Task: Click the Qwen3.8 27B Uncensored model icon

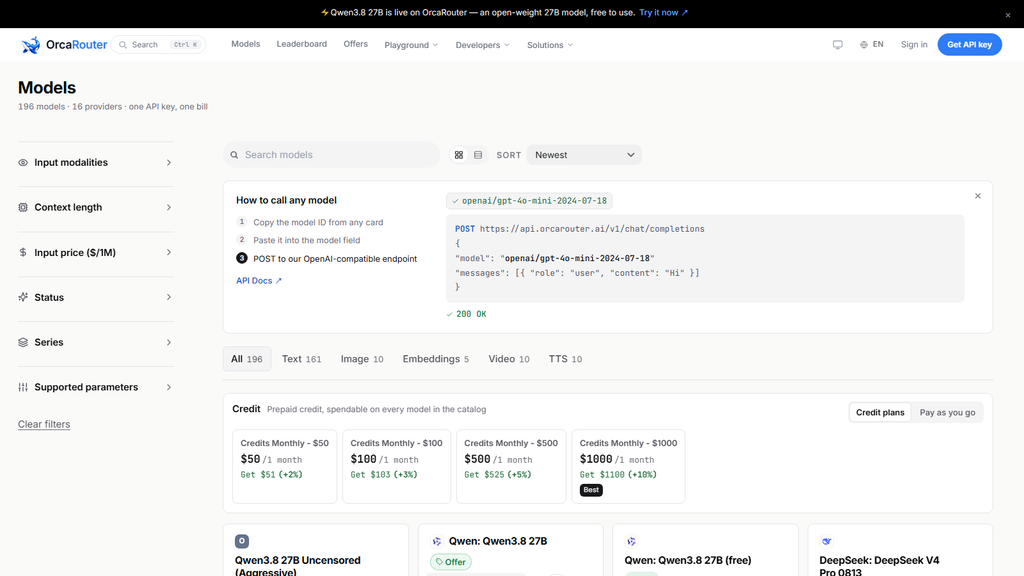Action: tap(242, 541)
